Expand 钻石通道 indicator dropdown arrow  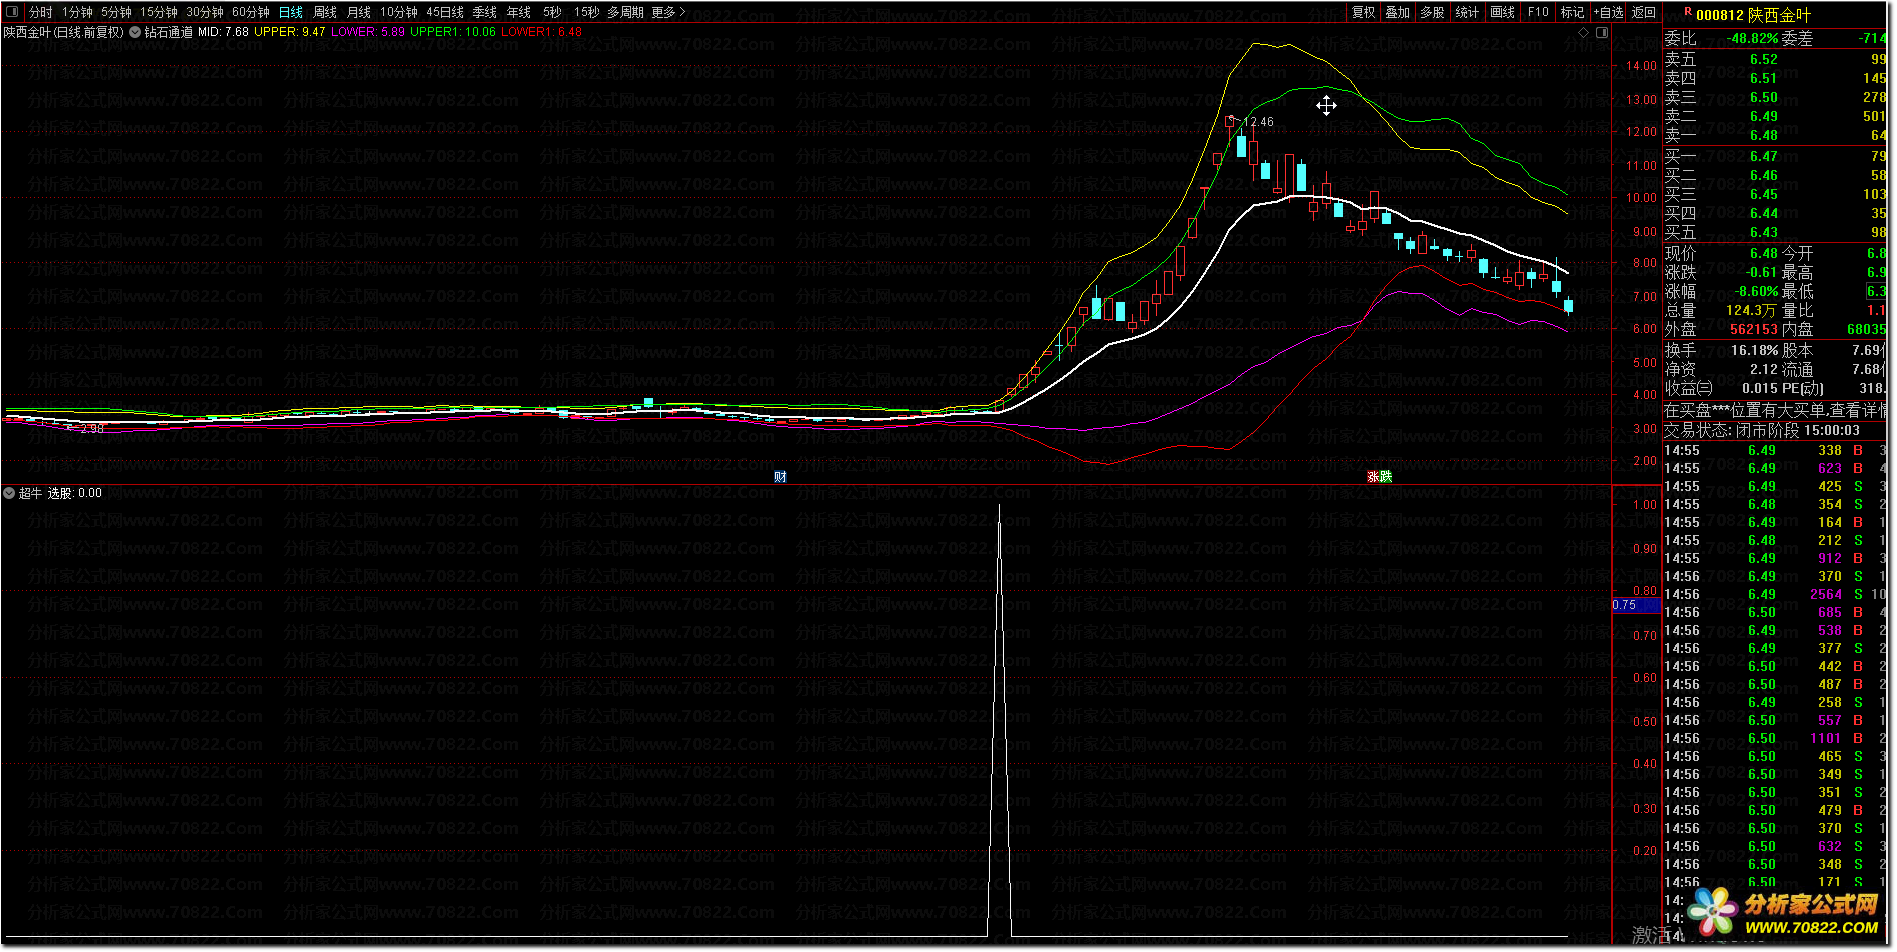click(135, 32)
